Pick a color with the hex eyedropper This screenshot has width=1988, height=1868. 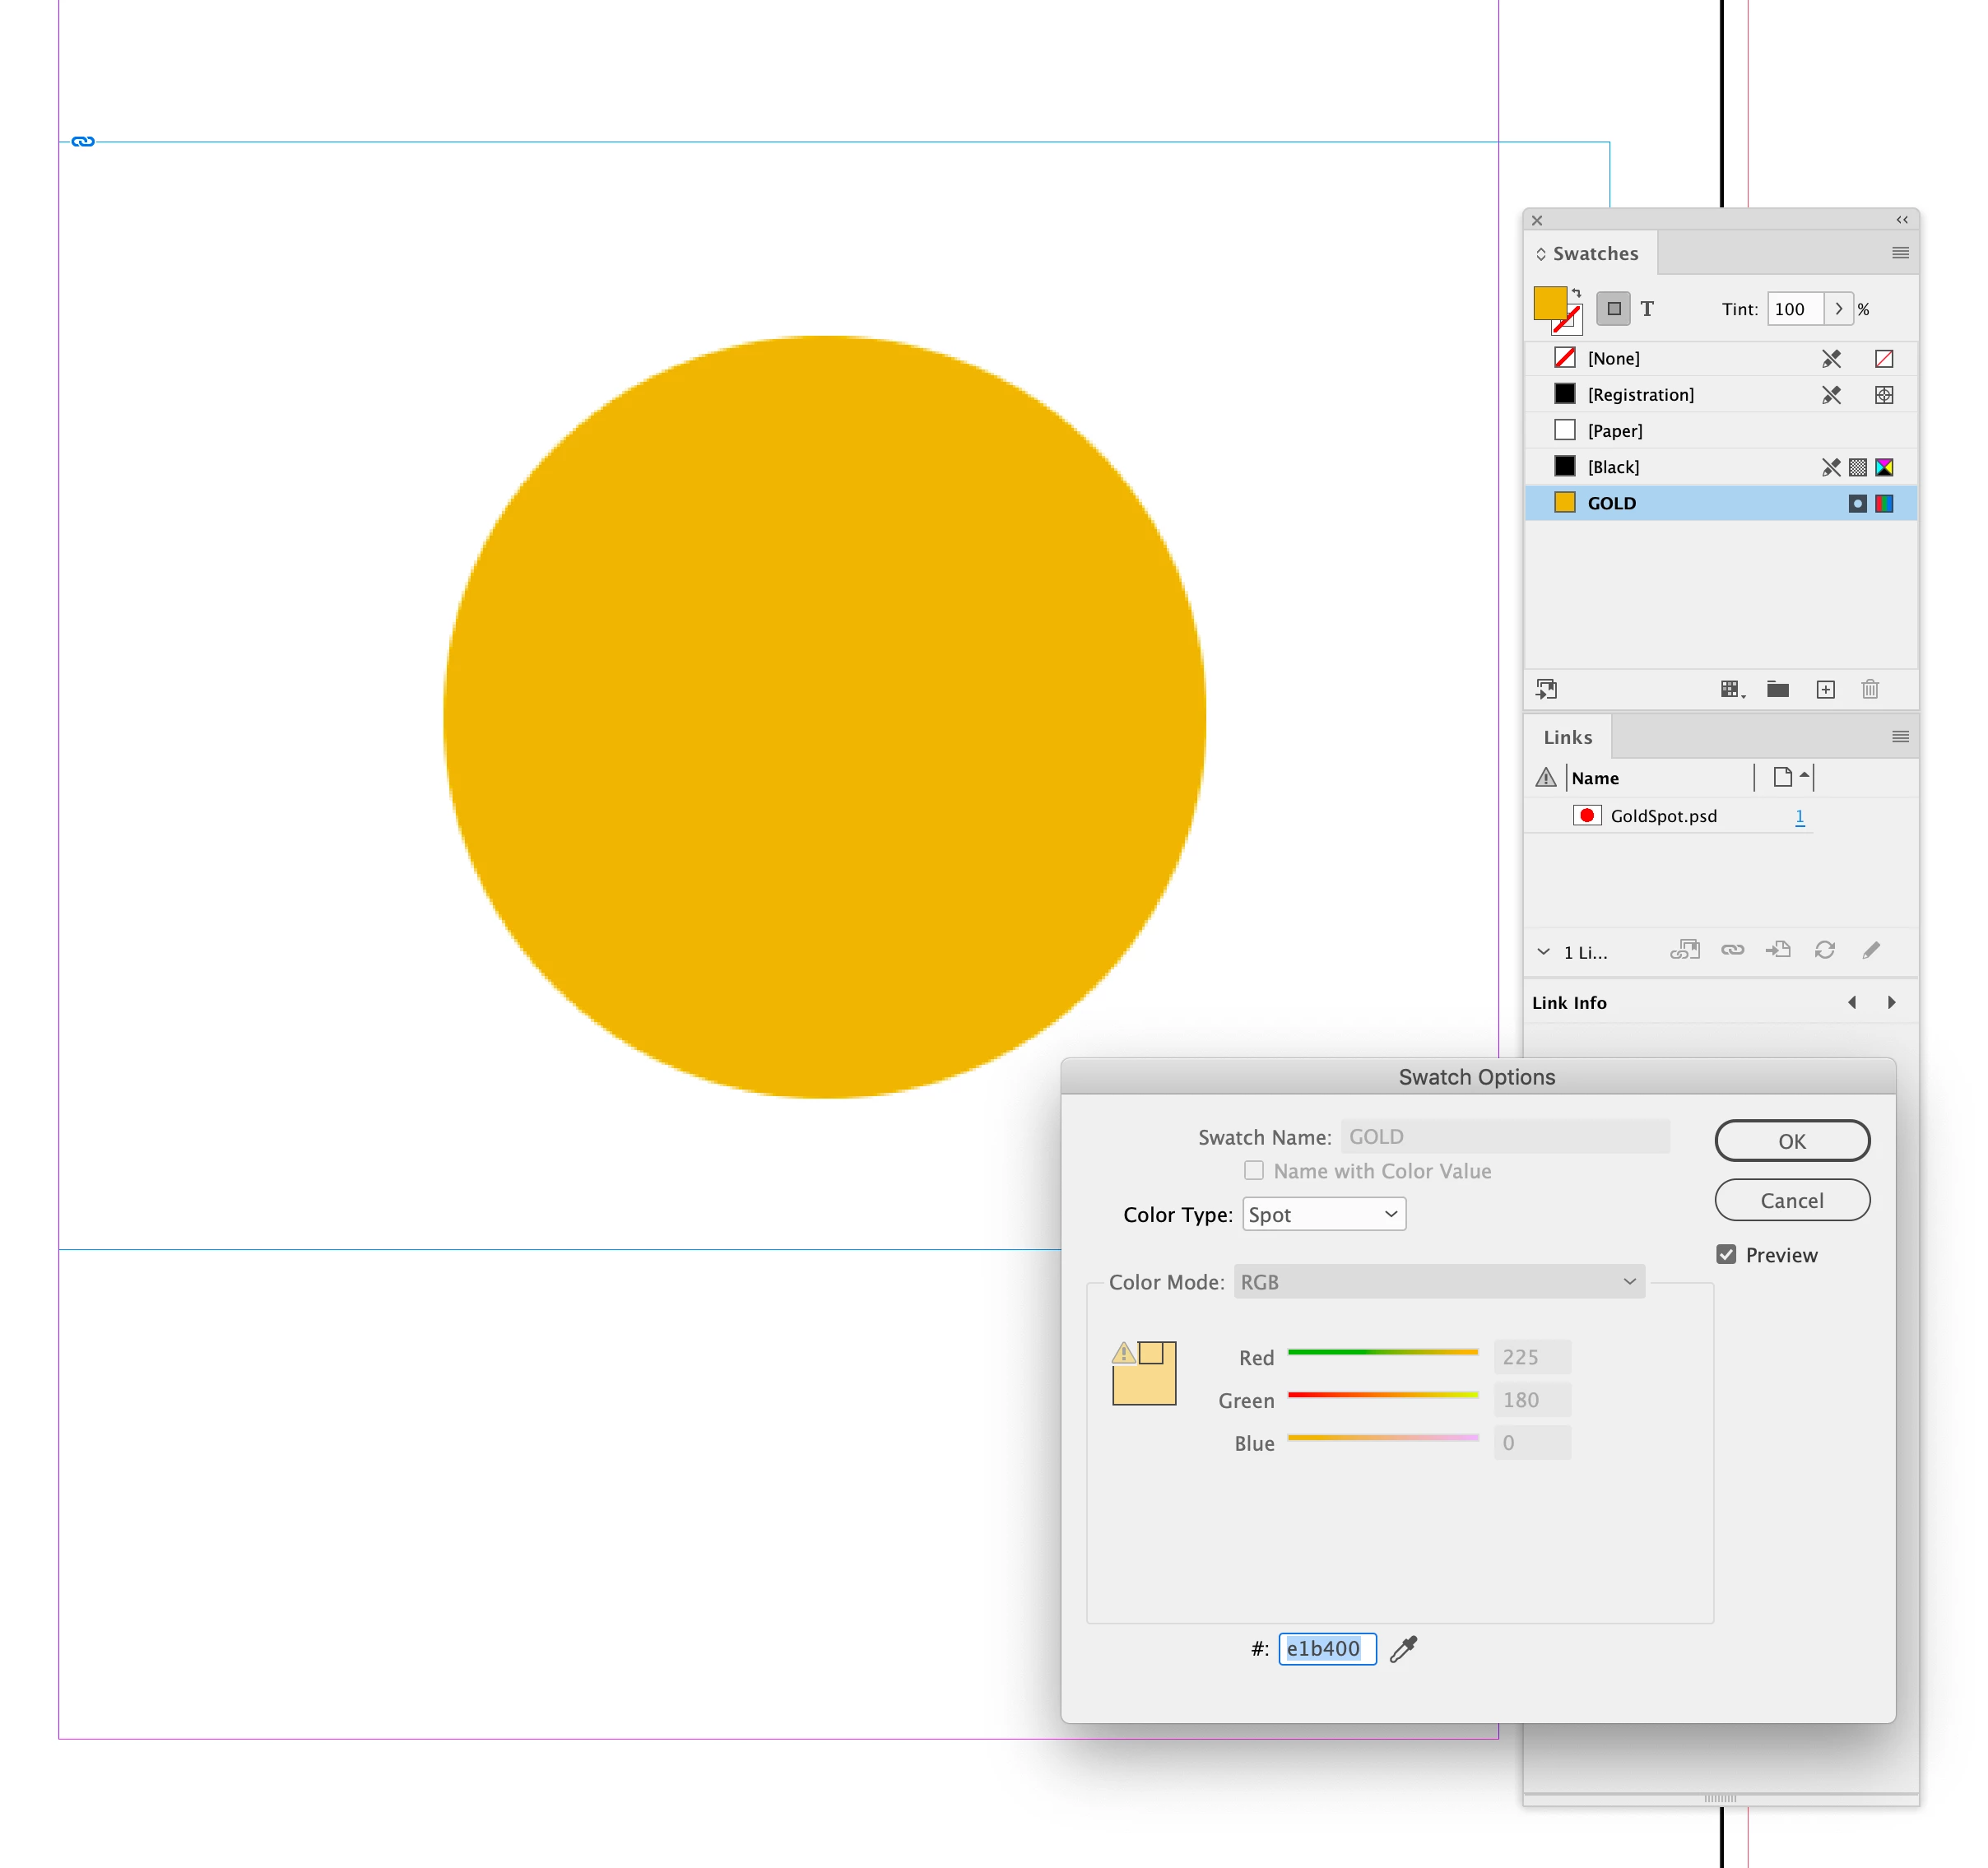tap(1404, 1649)
